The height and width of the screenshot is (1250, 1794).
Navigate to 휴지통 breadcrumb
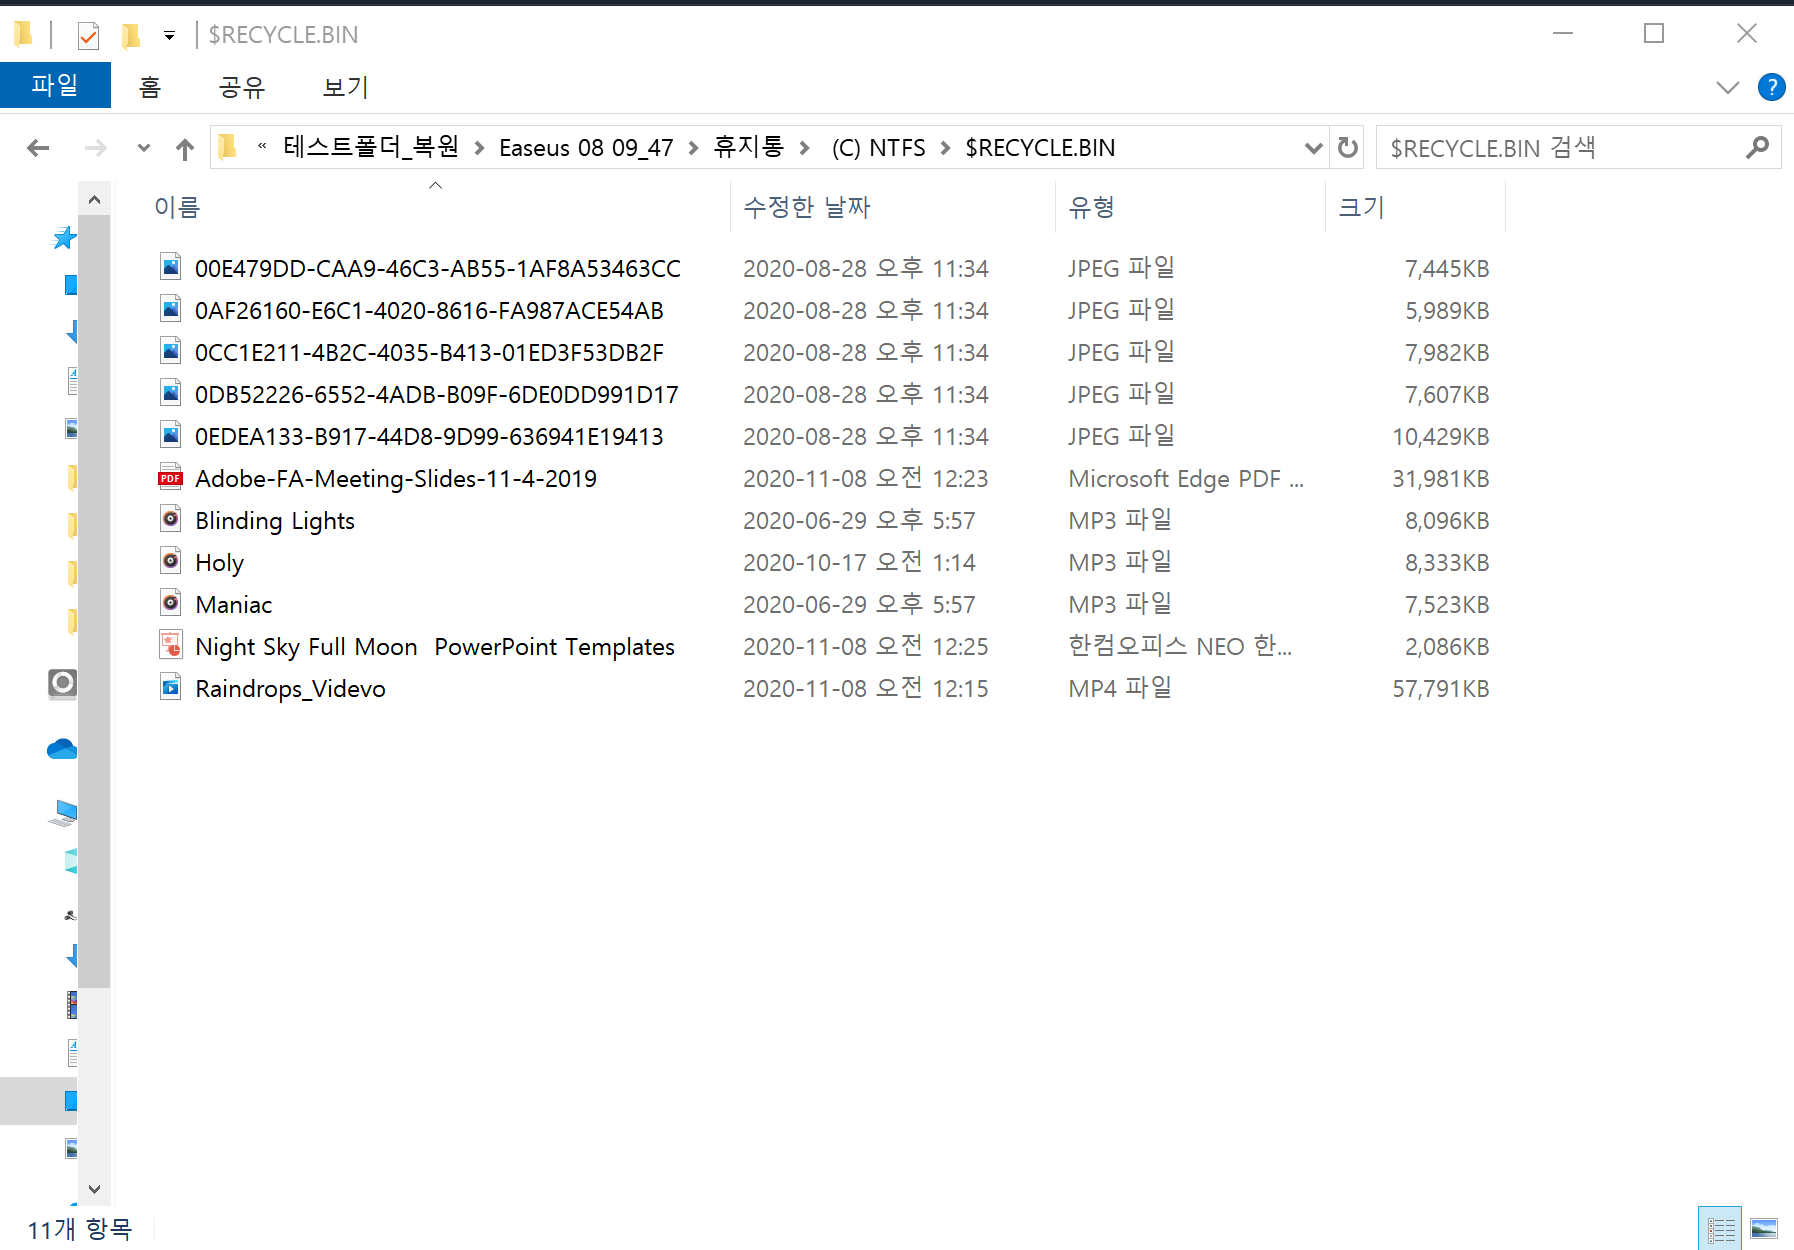[748, 147]
